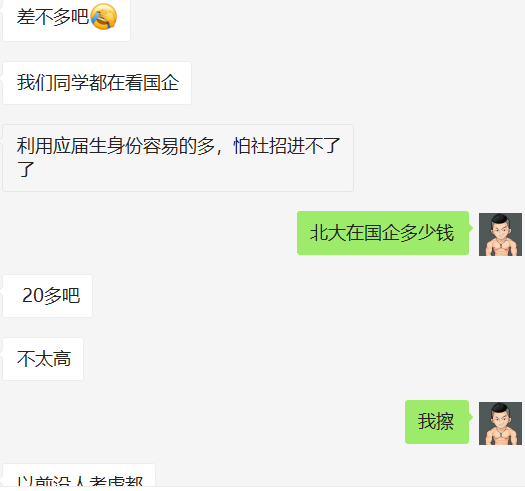Screen dimensions: 525x491
Task: Click the green 北大在国企多少钱 bubble
Action: pyautogui.click(x=383, y=233)
